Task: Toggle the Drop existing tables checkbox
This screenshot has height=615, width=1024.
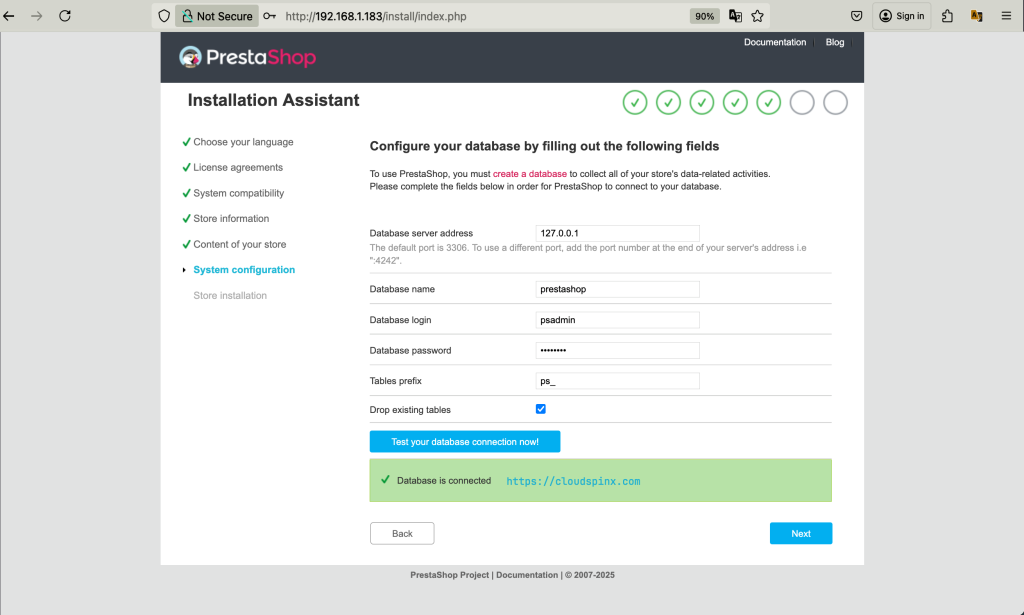Action: (541, 409)
